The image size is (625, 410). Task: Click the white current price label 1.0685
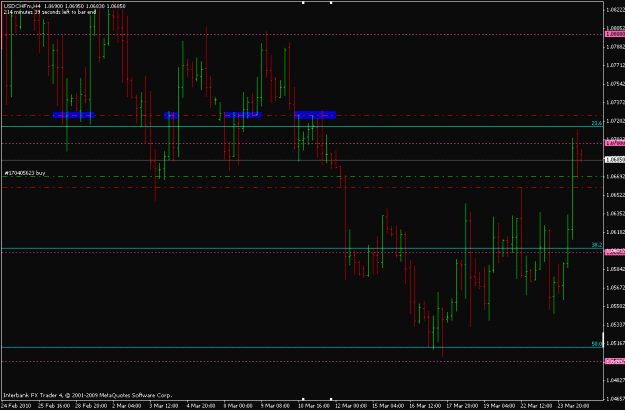(615, 160)
